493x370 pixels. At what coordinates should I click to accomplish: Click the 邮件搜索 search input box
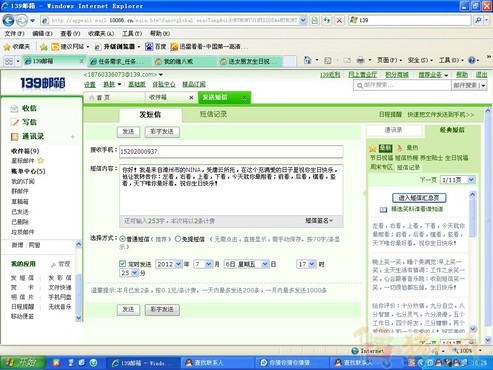[x=402, y=86]
